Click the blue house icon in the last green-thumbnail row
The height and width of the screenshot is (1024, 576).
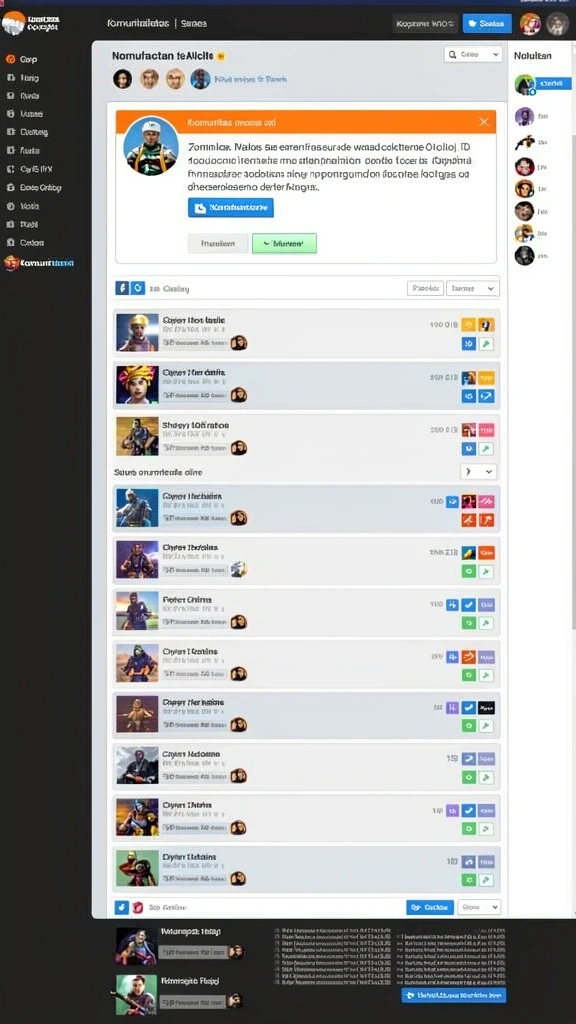pyautogui.click(x=468, y=862)
